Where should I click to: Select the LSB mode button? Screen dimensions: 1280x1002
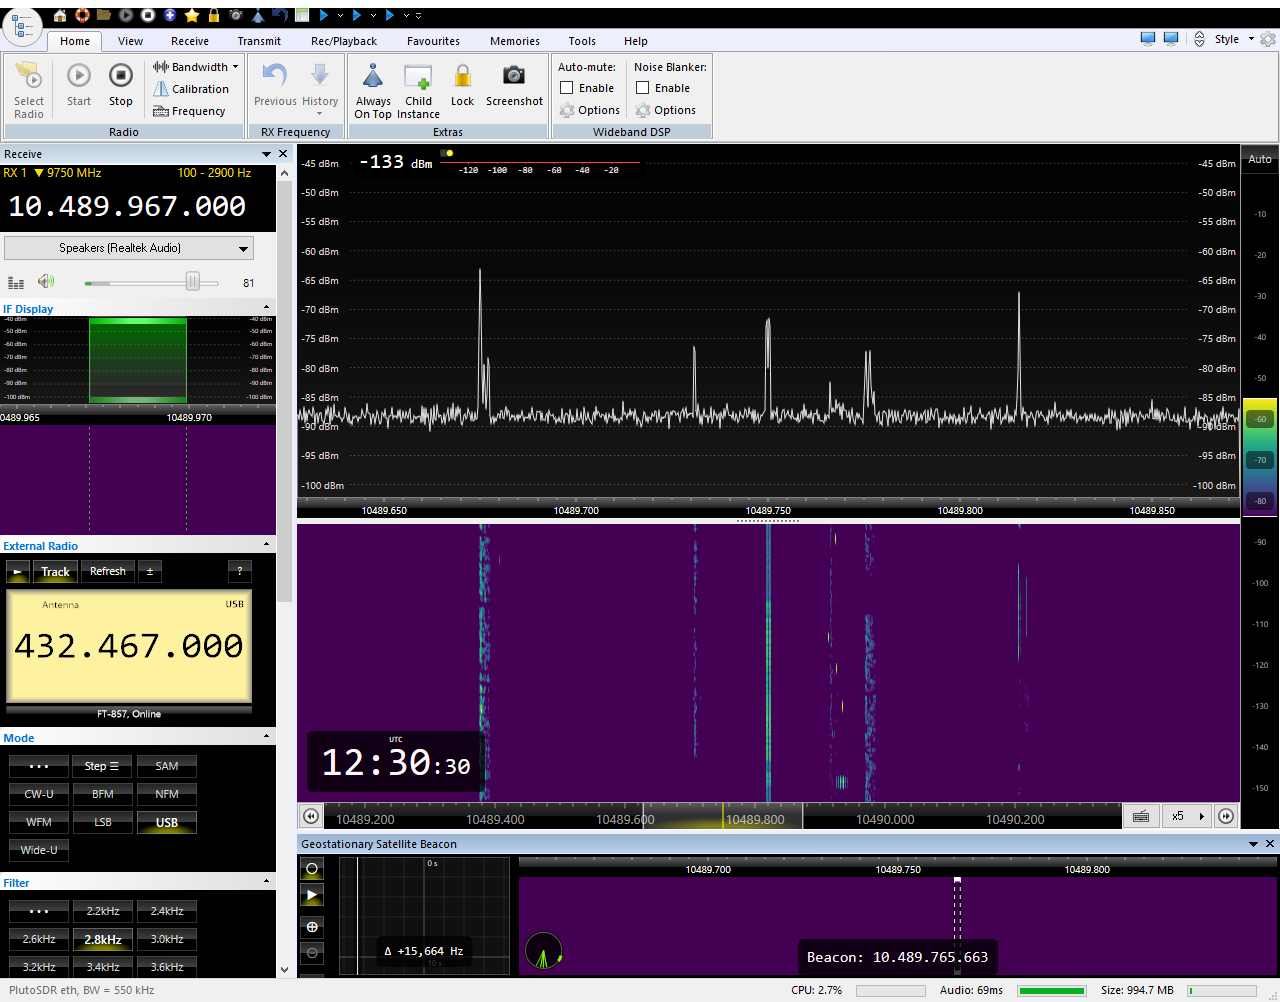[103, 822]
